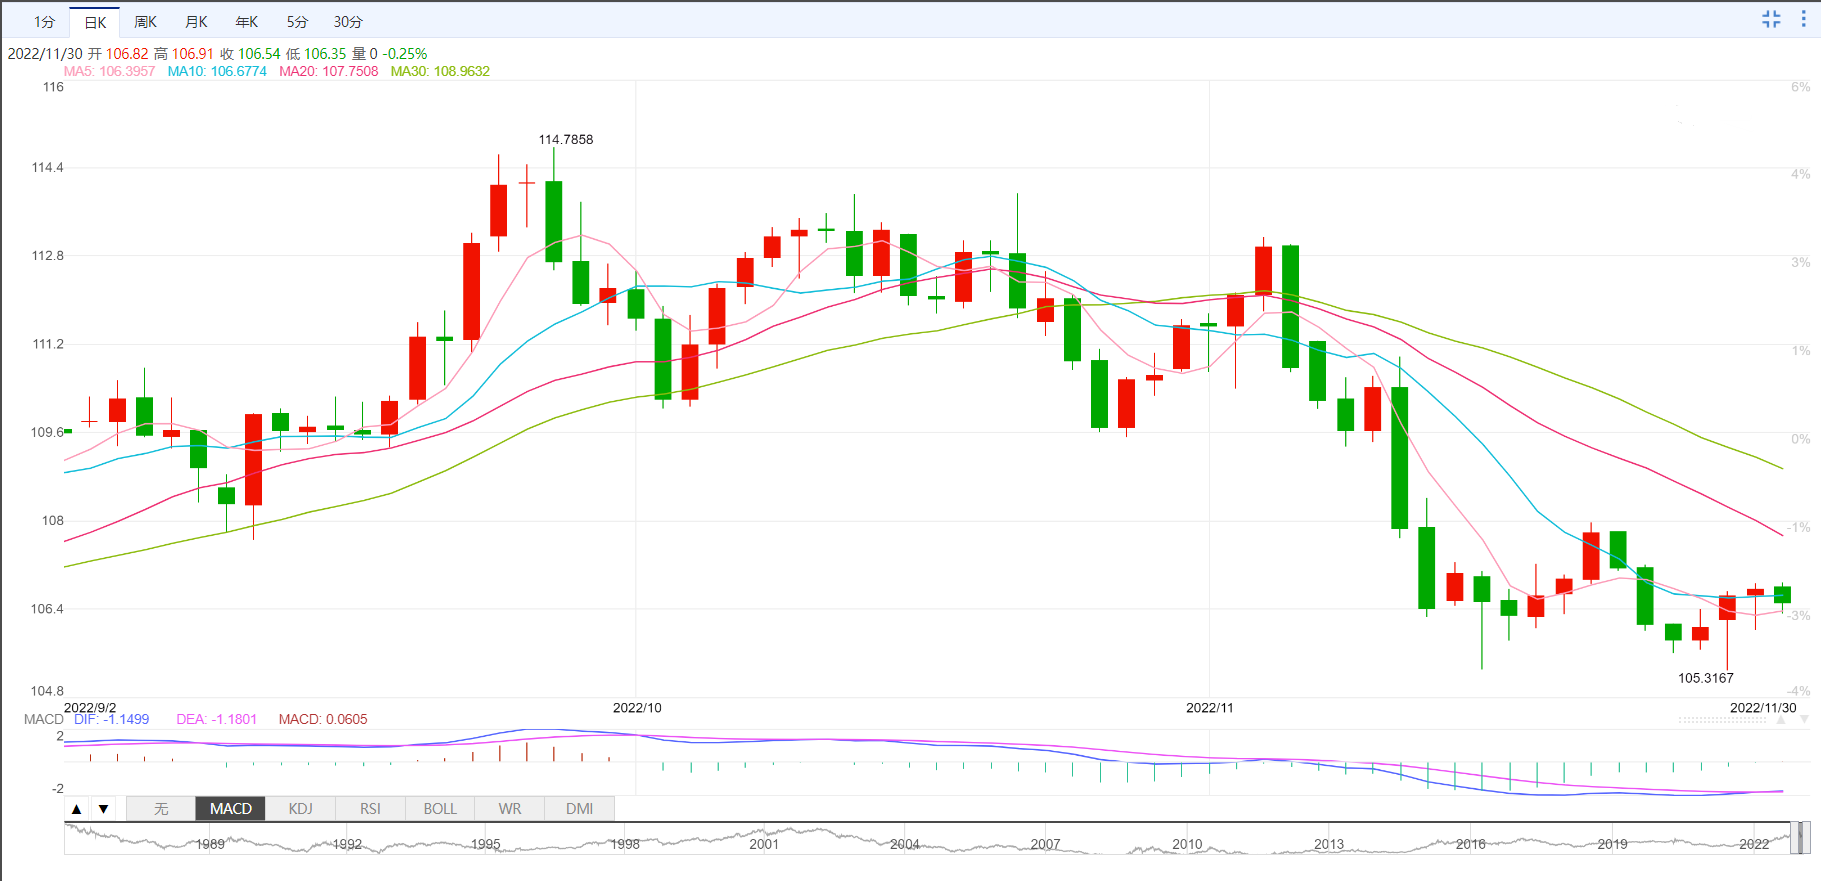Click the timeline range slider handle
This screenshot has width=1821, height=881.
[x=1800, y=838]
